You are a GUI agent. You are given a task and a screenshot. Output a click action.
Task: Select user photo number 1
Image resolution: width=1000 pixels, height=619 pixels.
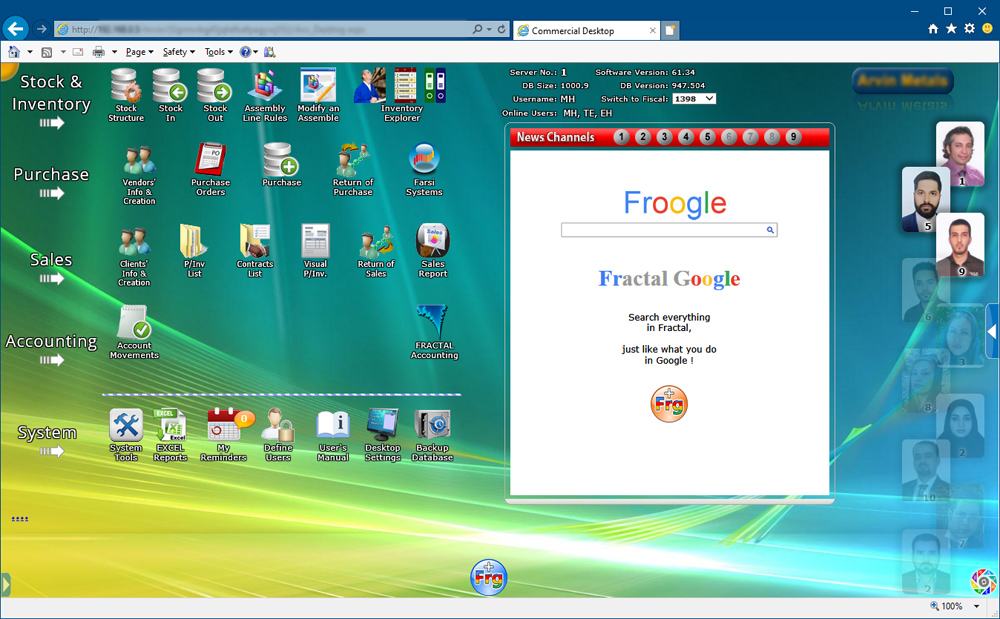tap(960, 154)
